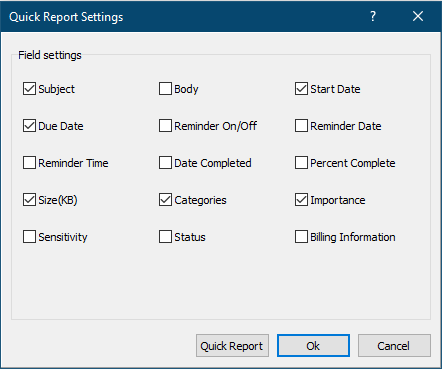
Task: Tick the Date Completed checkbox
Action: click(165, 163)
